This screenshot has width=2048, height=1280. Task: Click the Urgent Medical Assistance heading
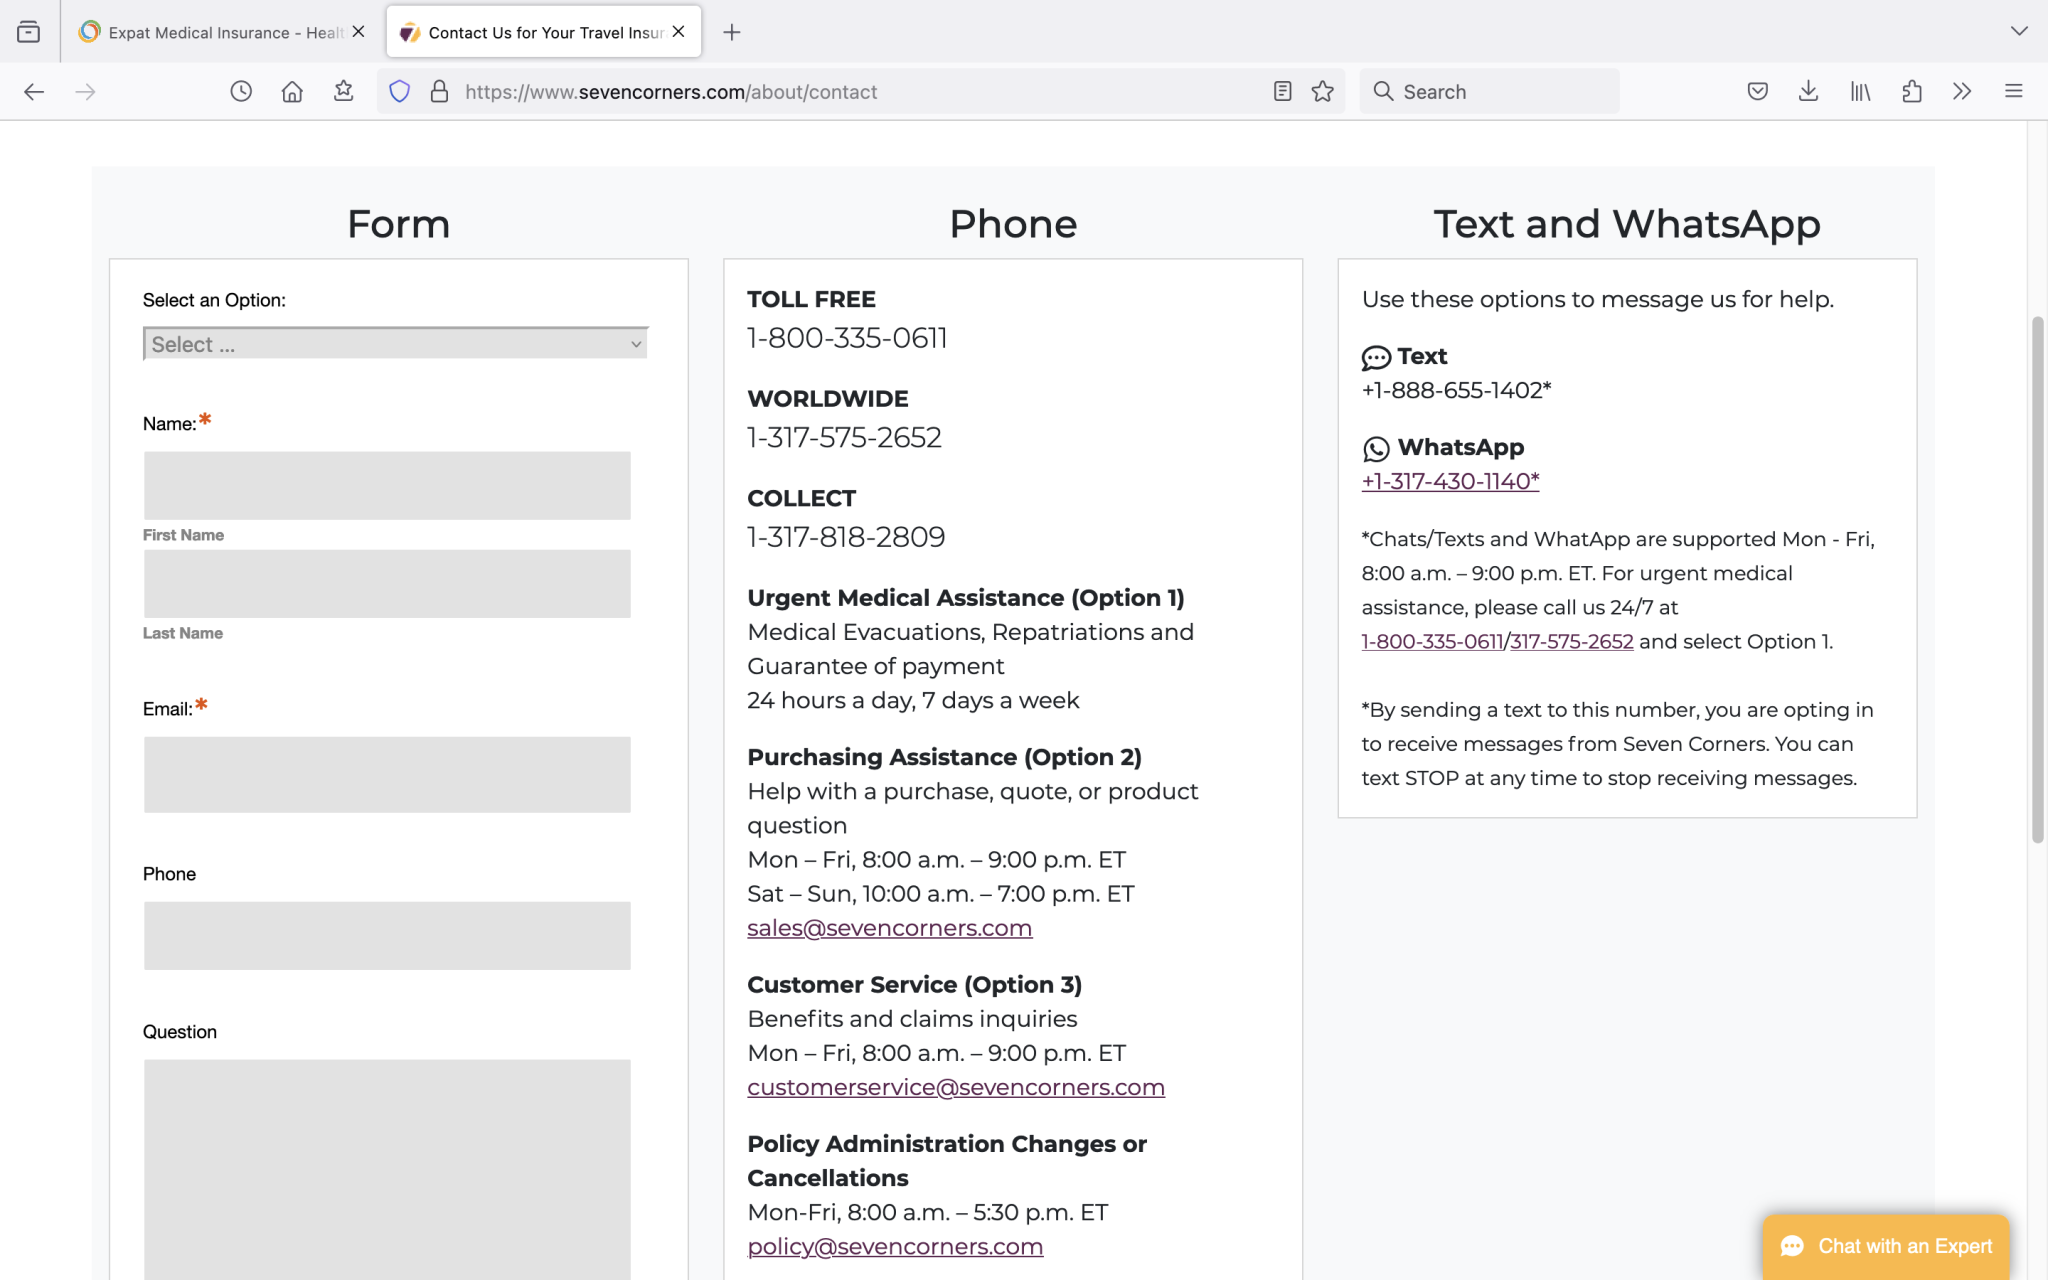(966, 598)
